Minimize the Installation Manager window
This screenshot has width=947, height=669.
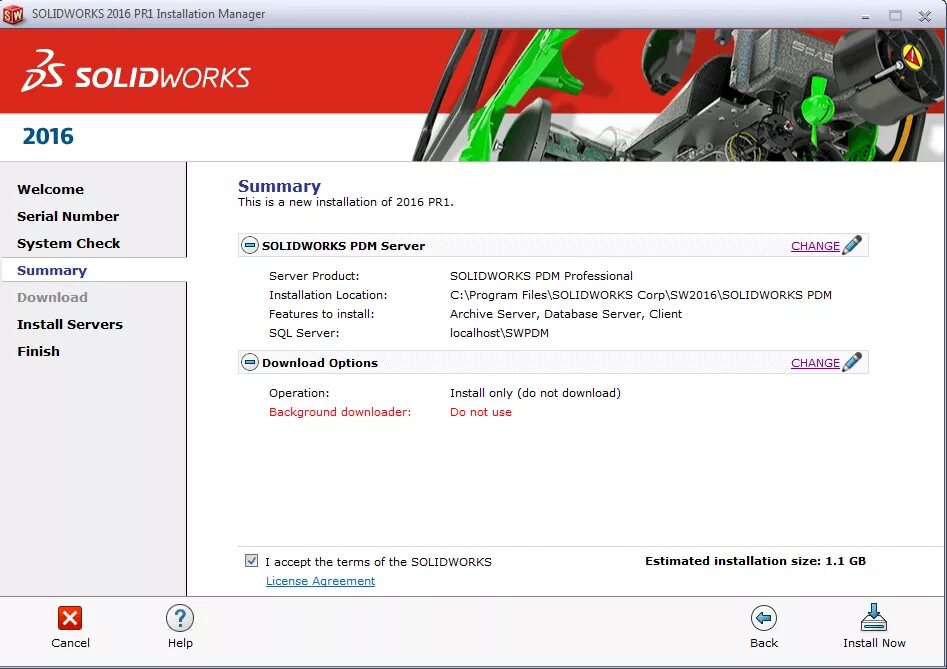point(865,16)
